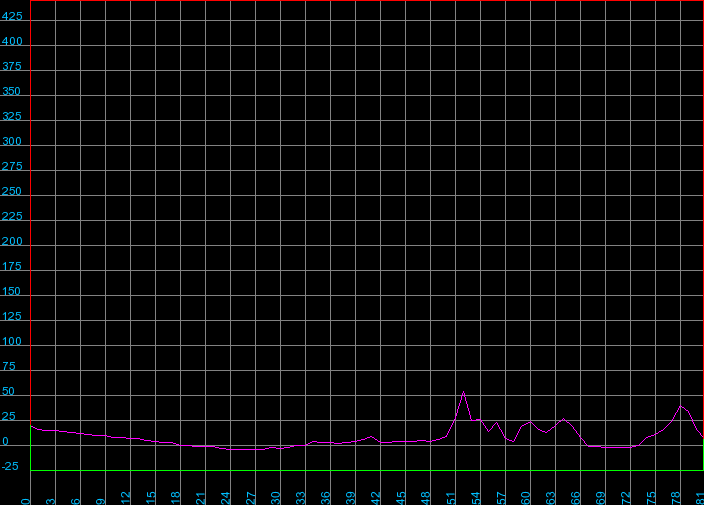Select the 60 horizontal axis label
The image size is (704, 505).
(526, 498)
